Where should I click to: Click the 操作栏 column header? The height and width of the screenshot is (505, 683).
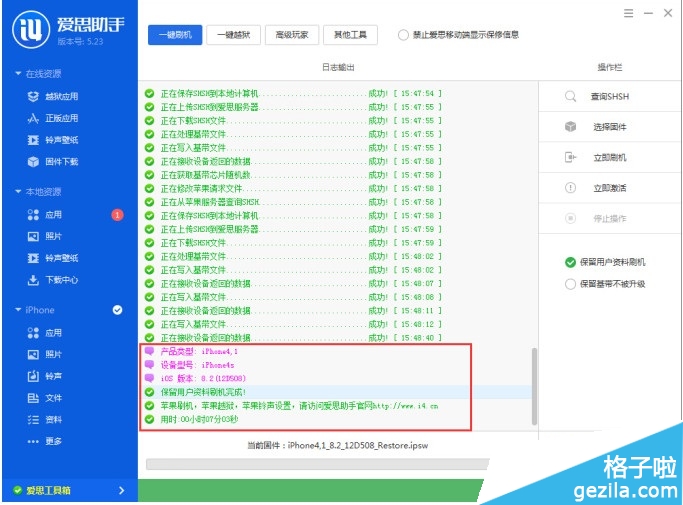[x=610, y=68]
